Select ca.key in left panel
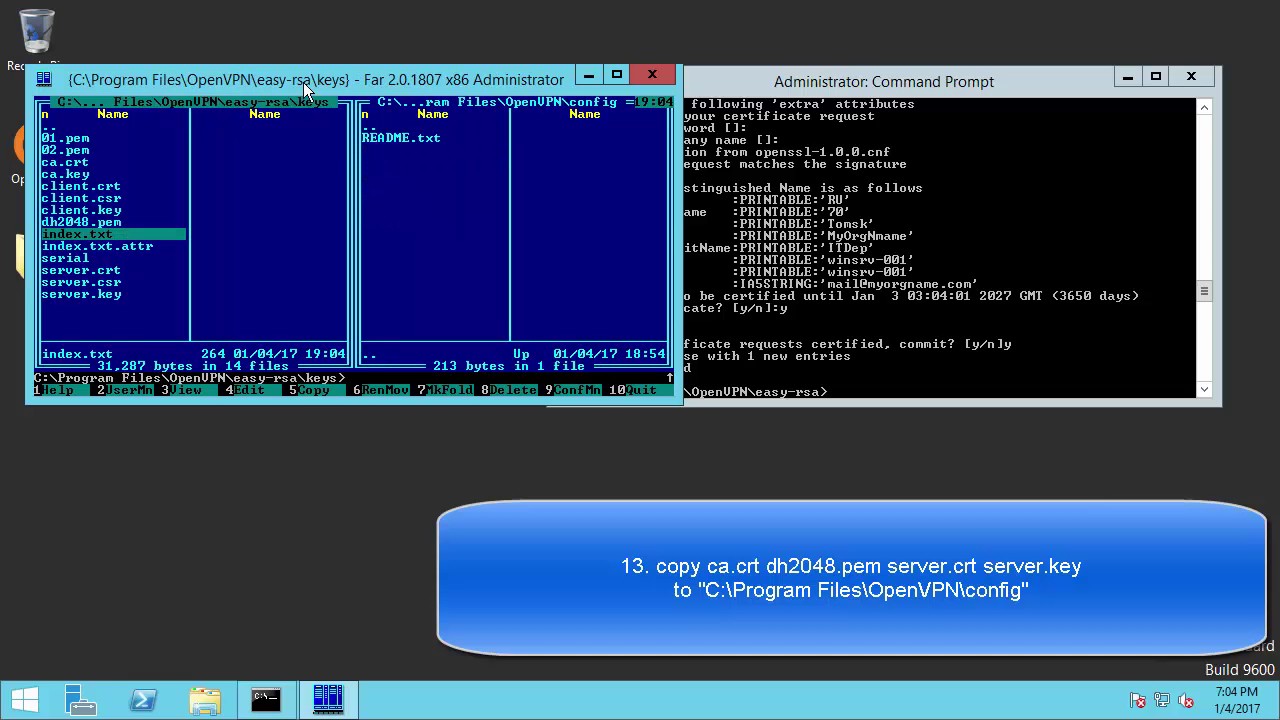Screen dimensions: 1280x720 (x=65, y=174)
